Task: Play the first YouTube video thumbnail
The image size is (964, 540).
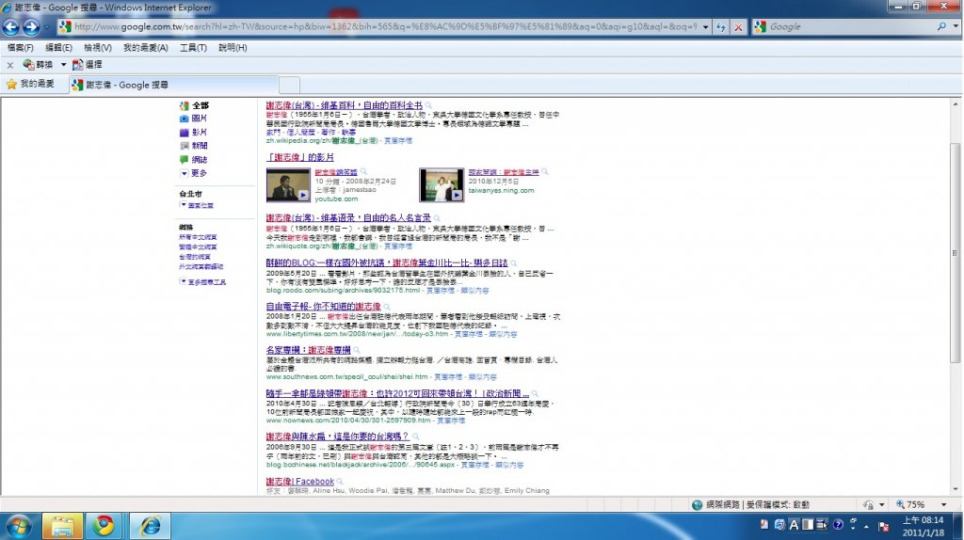Action: click(x=288, y=185)
